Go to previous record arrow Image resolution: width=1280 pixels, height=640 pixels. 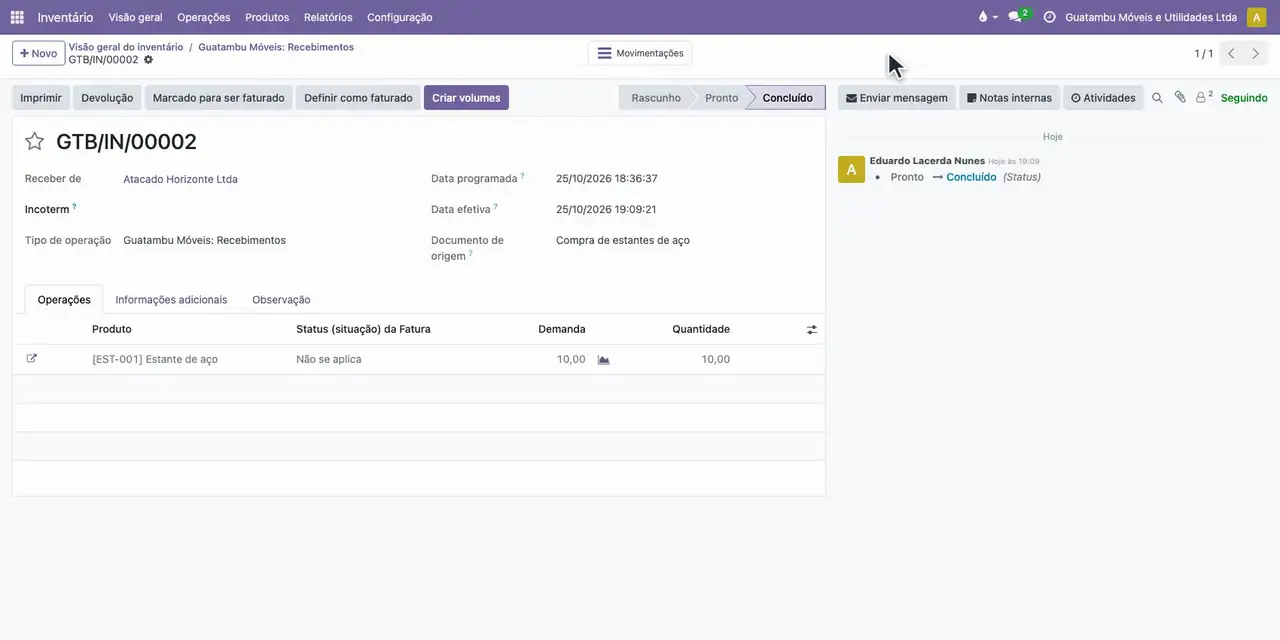1231,54
